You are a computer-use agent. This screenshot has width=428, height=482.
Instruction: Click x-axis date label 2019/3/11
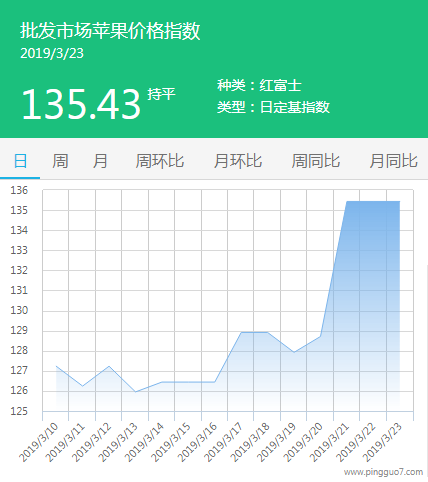pyautogui.click(x=65, y=442)
